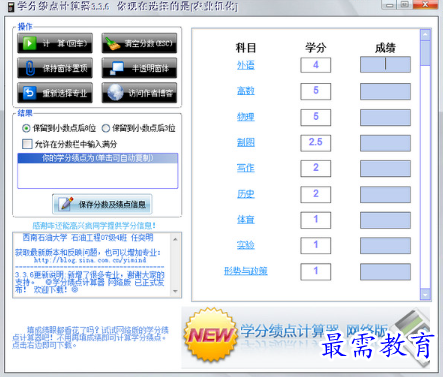
Task: Click 保存分数及绩点信息 button
Action: [102, 204]
